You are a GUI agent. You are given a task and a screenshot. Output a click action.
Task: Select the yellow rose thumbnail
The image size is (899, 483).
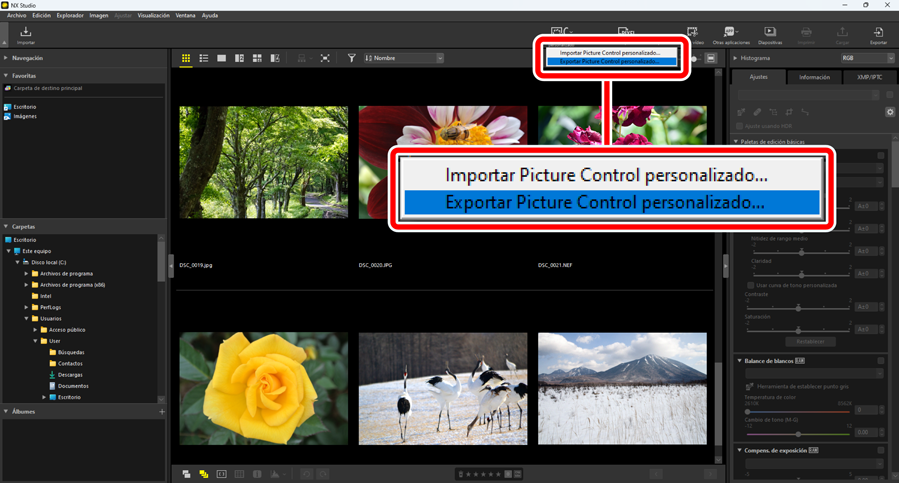click(x=264, y=388)
